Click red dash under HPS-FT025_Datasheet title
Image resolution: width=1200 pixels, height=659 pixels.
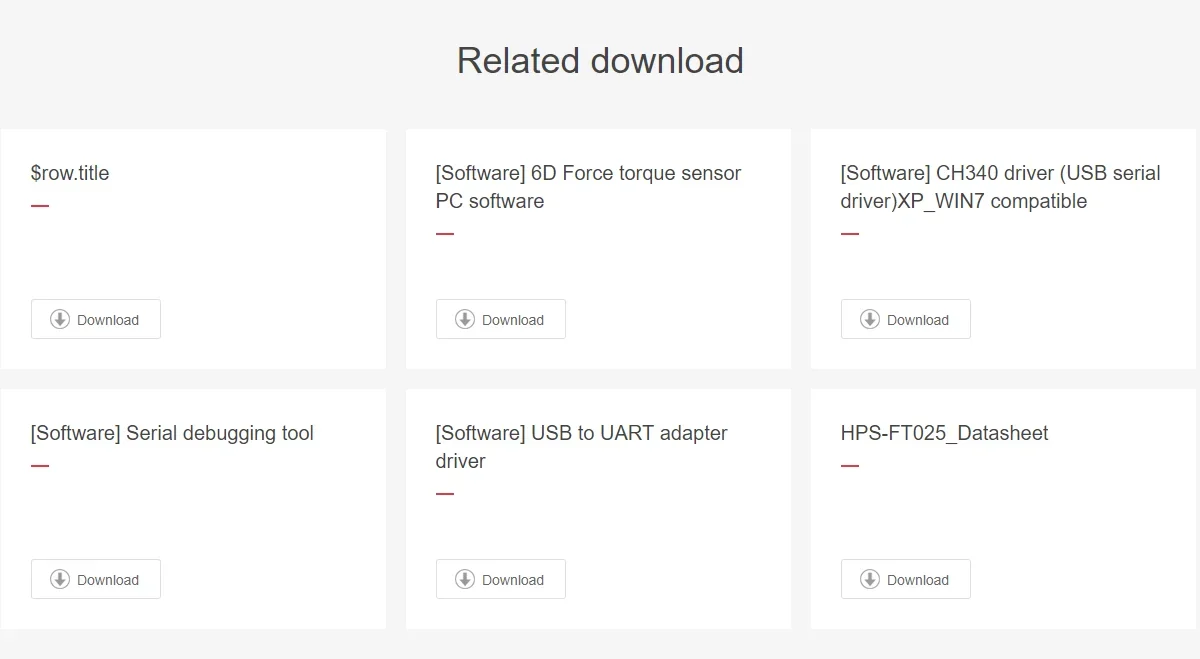tap(850, 466)
